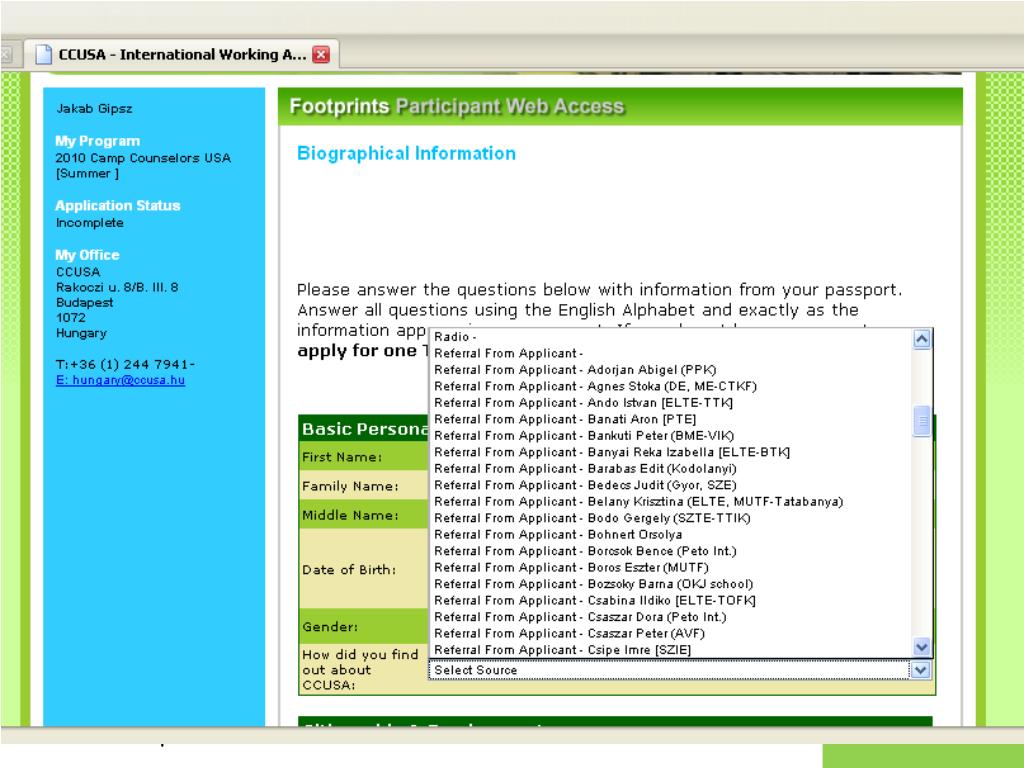Click the page icon on the CCUSA tab

point(43,54)
